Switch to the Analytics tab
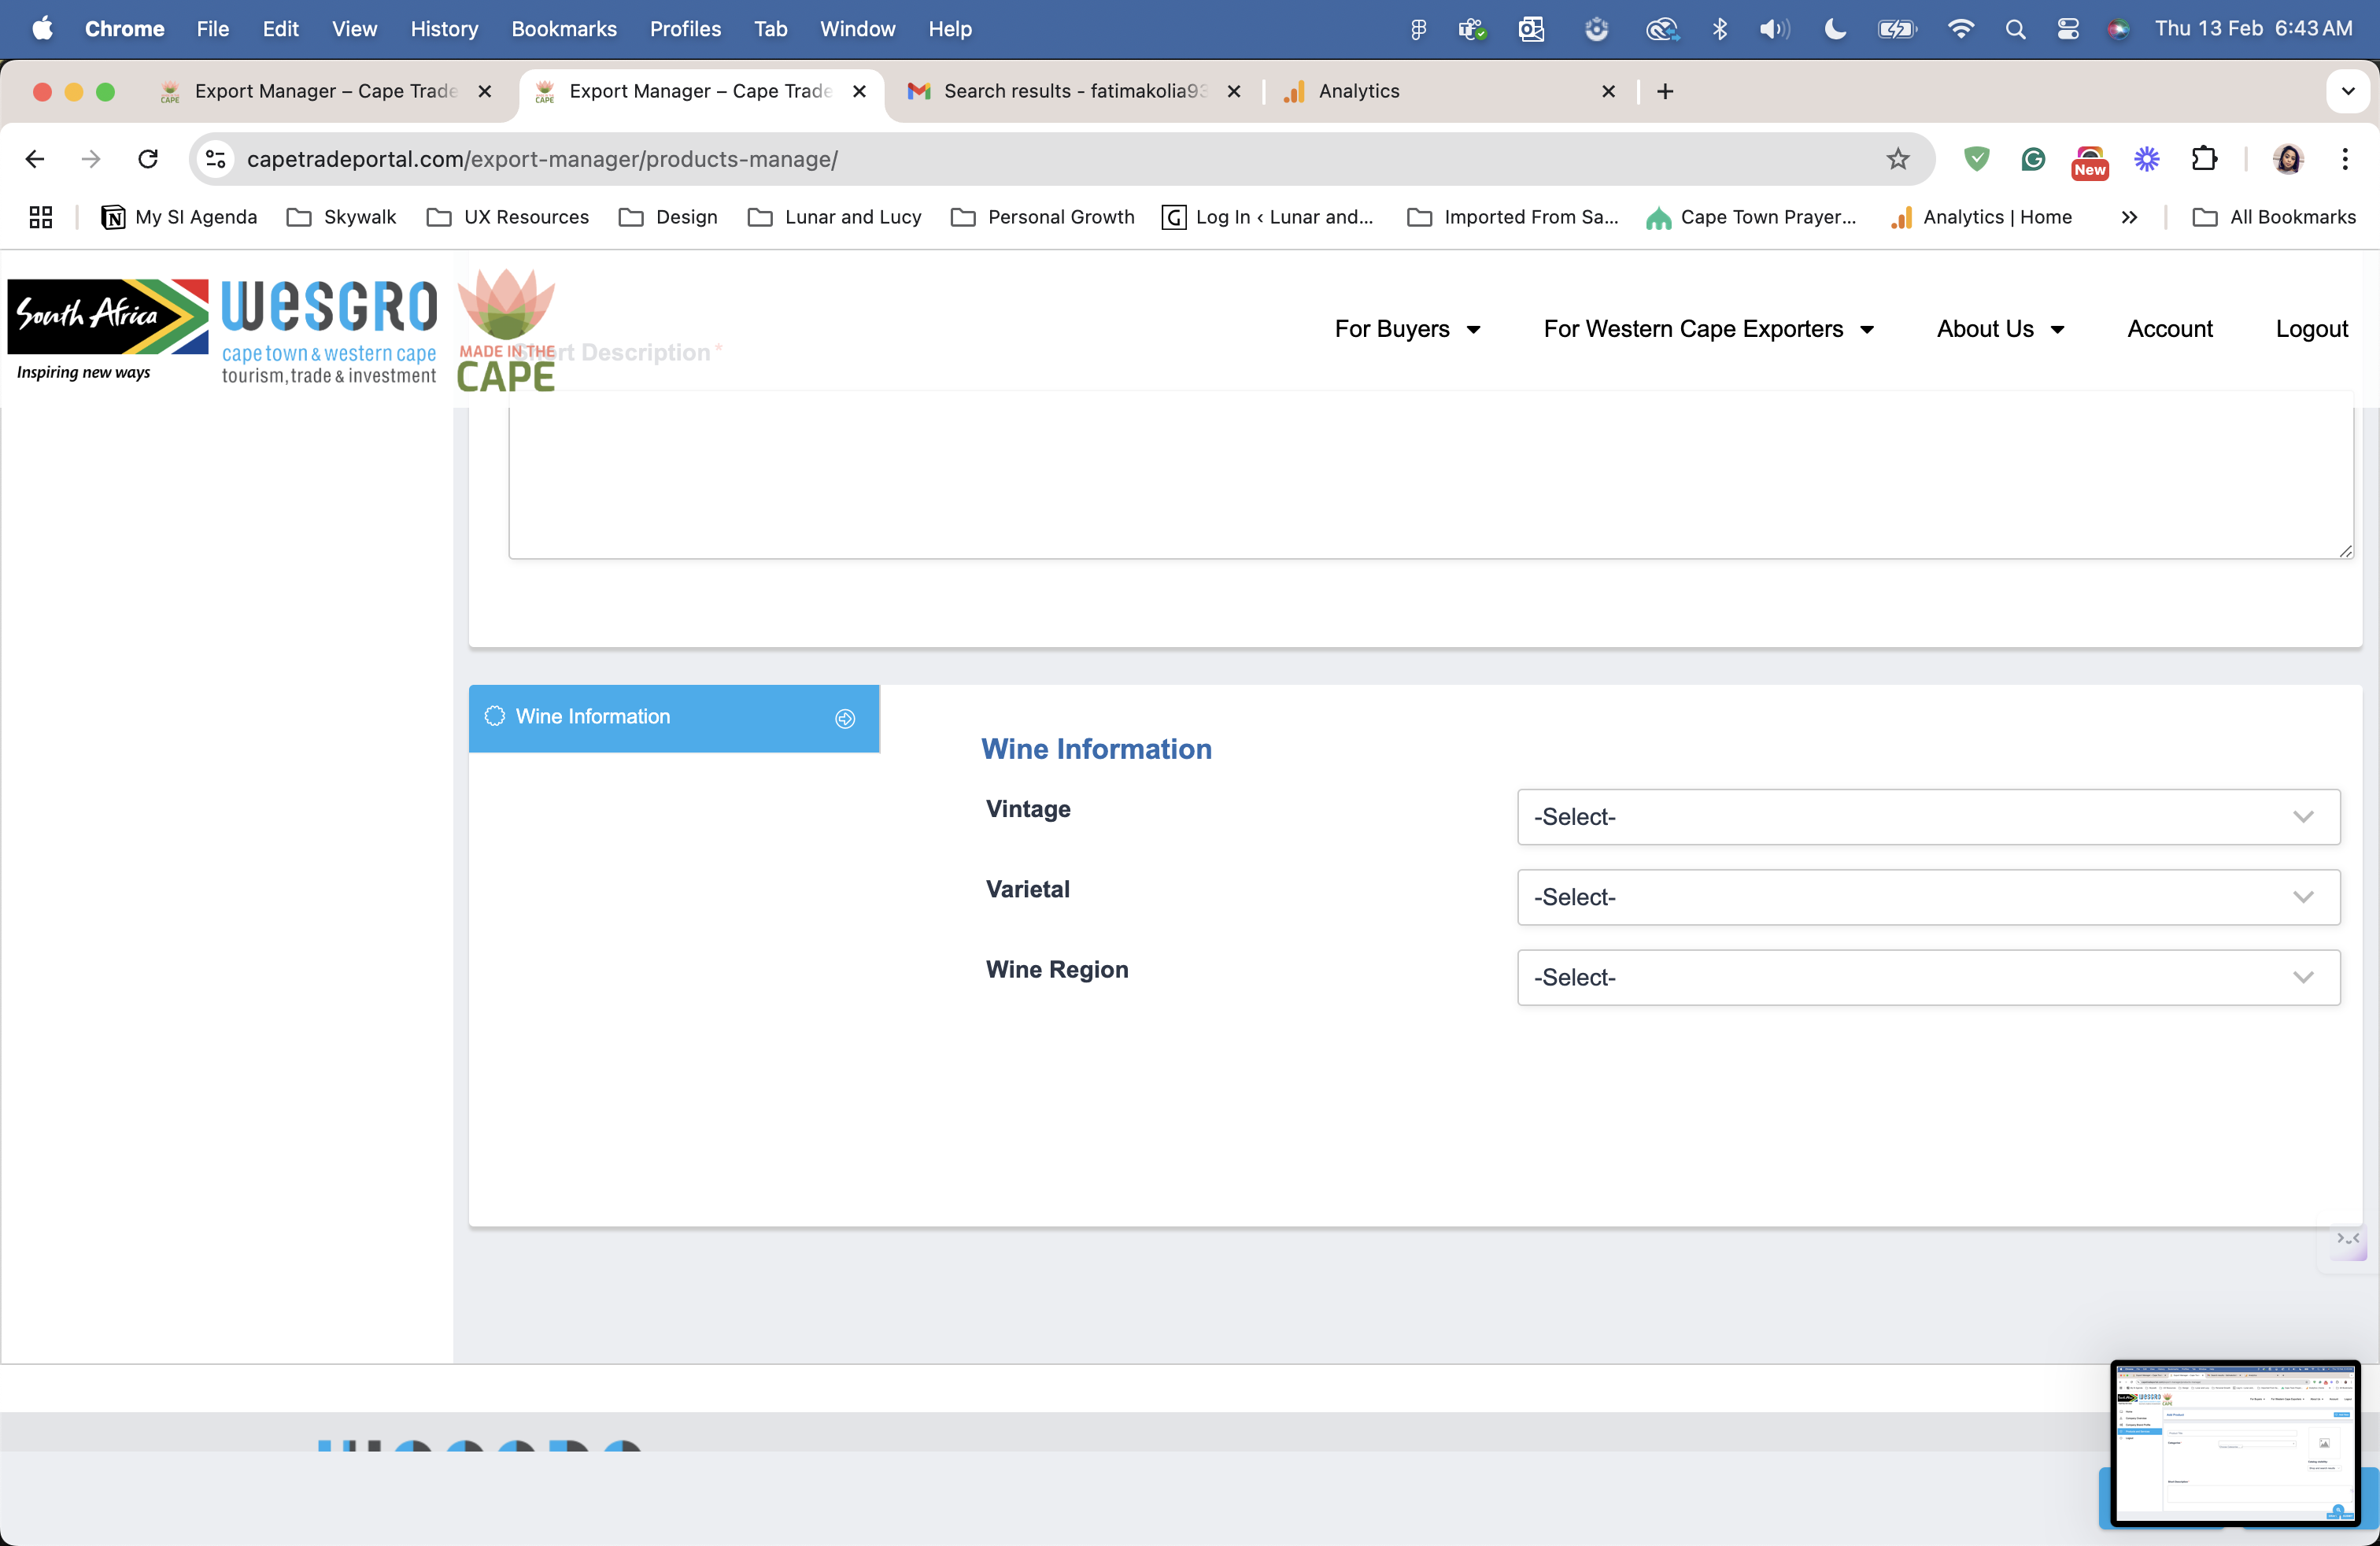The image size is (2380, 1546). [1450, 91]
